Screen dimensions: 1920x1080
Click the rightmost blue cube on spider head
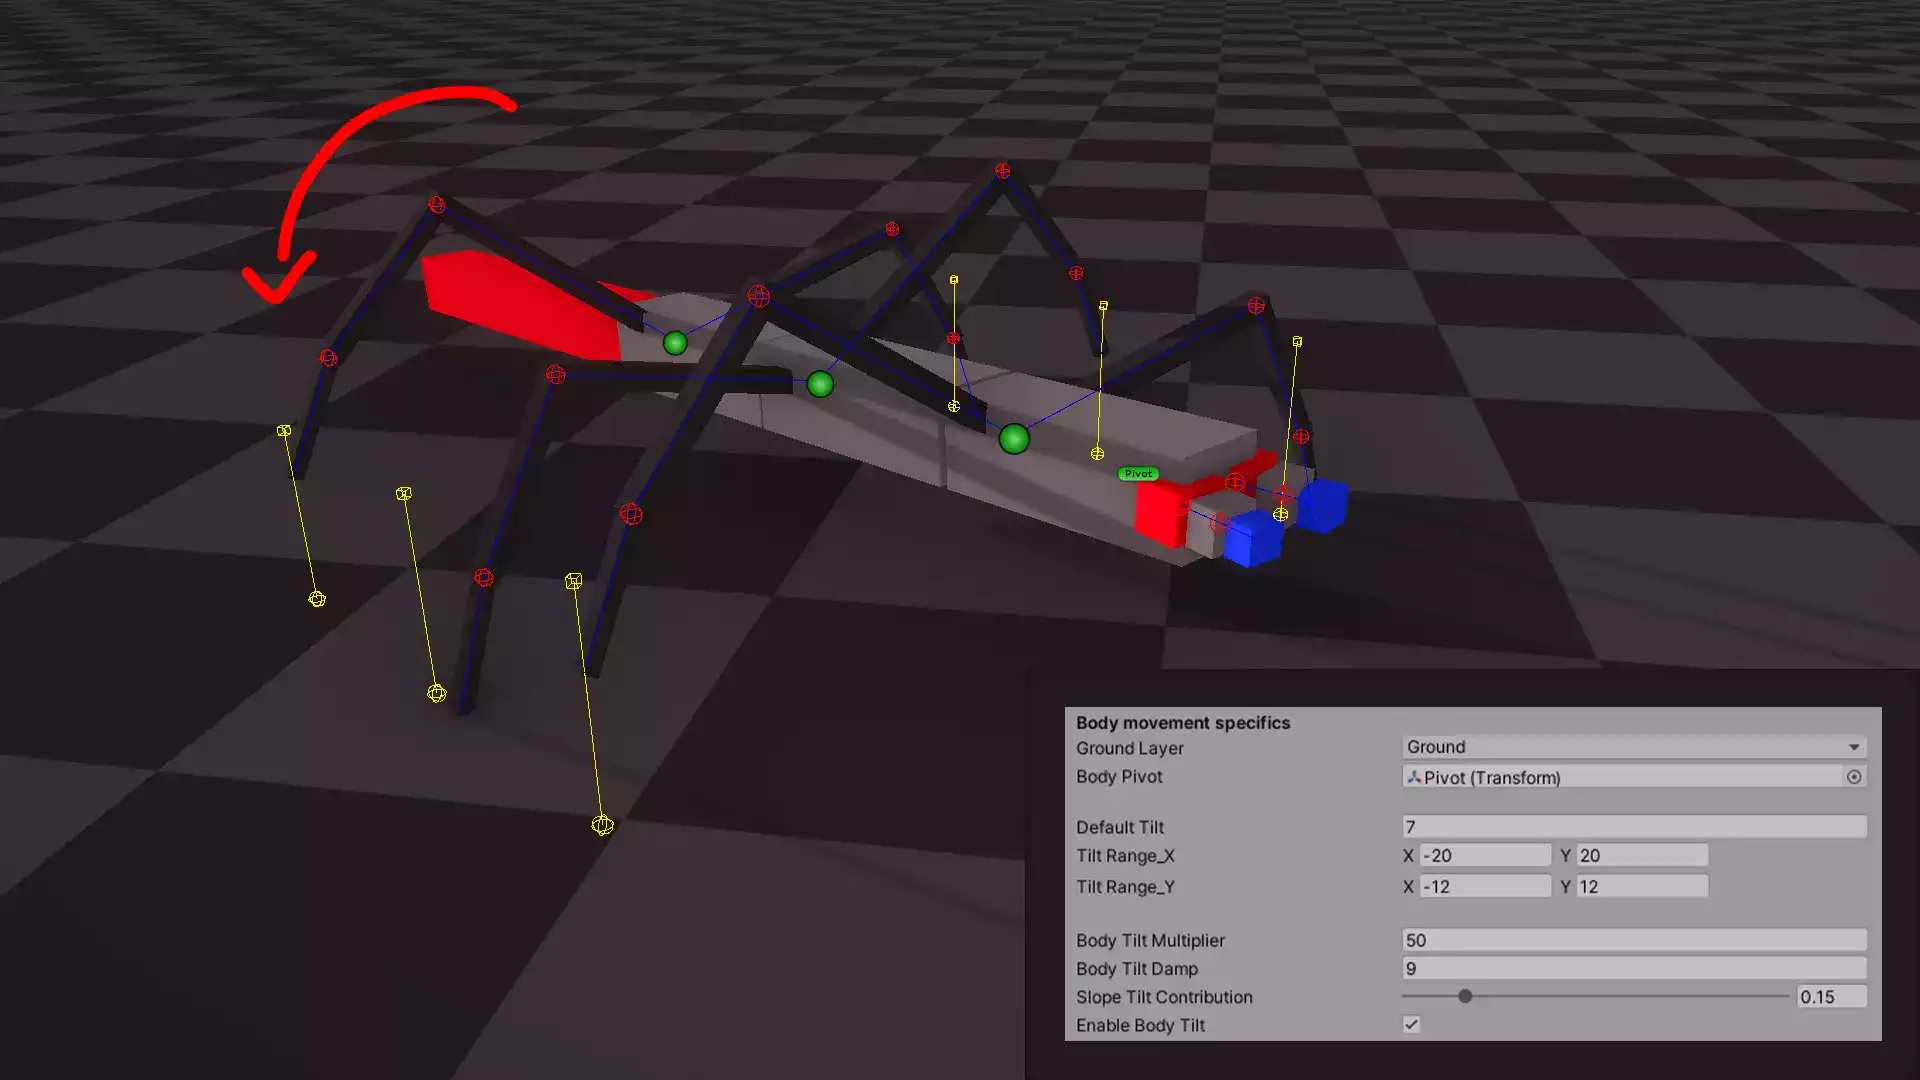(1323, 505)
